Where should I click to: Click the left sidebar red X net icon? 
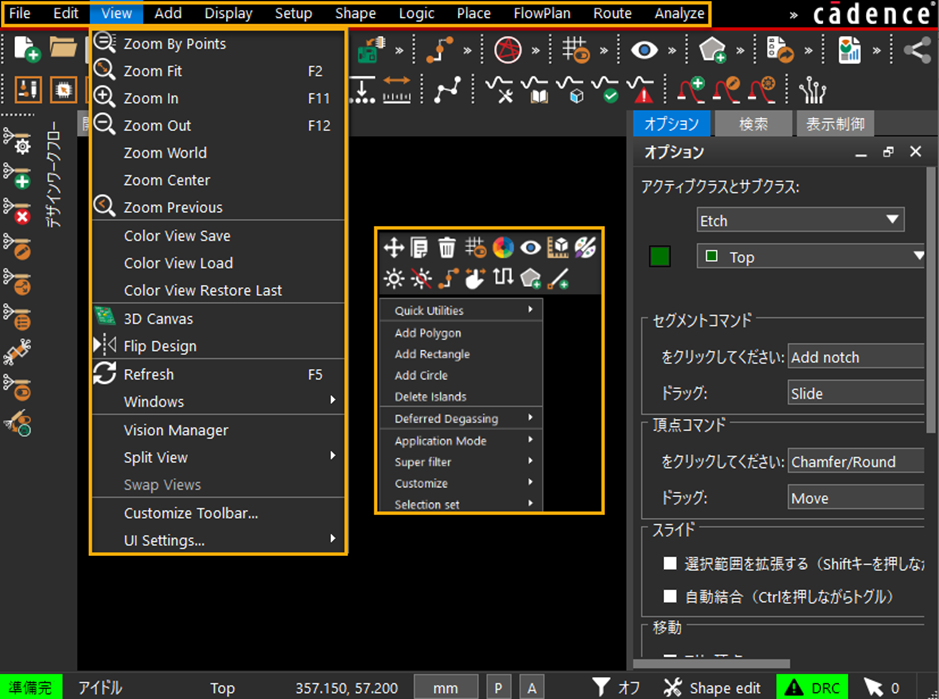pyautogui.click(x=17, y=210)
